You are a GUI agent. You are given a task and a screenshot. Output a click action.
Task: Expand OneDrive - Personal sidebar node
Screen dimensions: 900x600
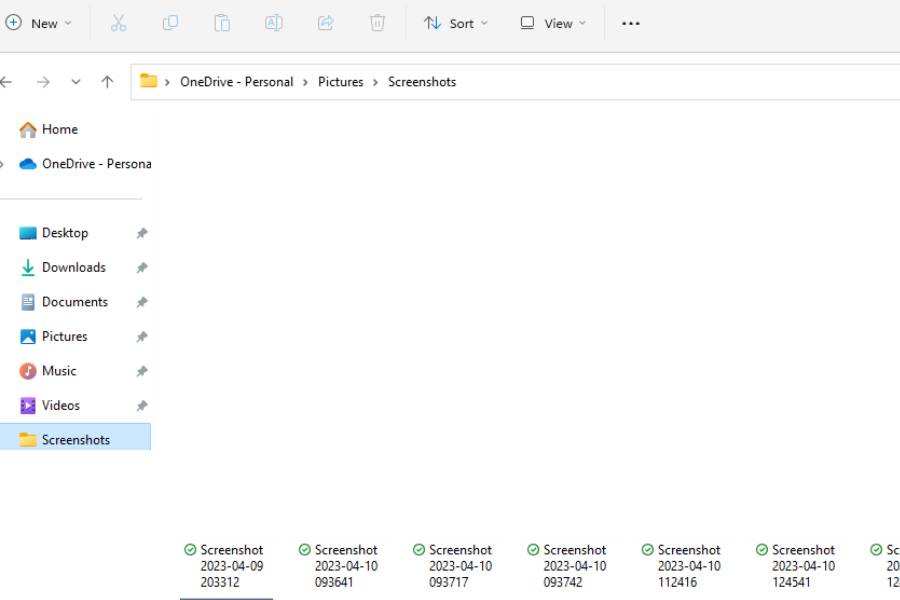click(x=2, y=164)
